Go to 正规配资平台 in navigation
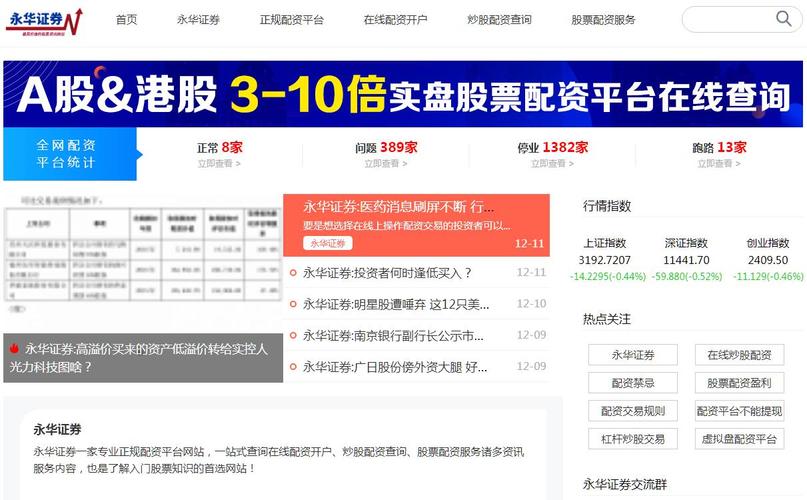Image resolution: width=807 pixels, height=500 pixels. tap(291, 20)
